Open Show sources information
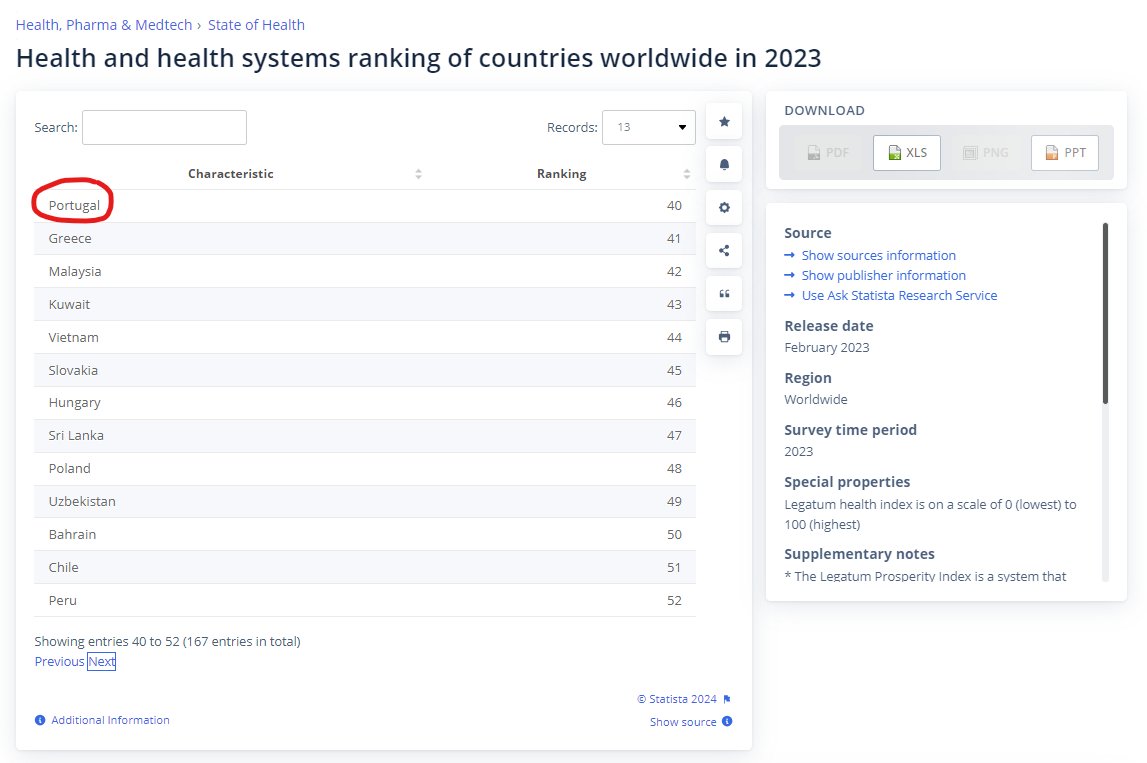The width and height of the screenshot is (1147, 763). (878, 255)
